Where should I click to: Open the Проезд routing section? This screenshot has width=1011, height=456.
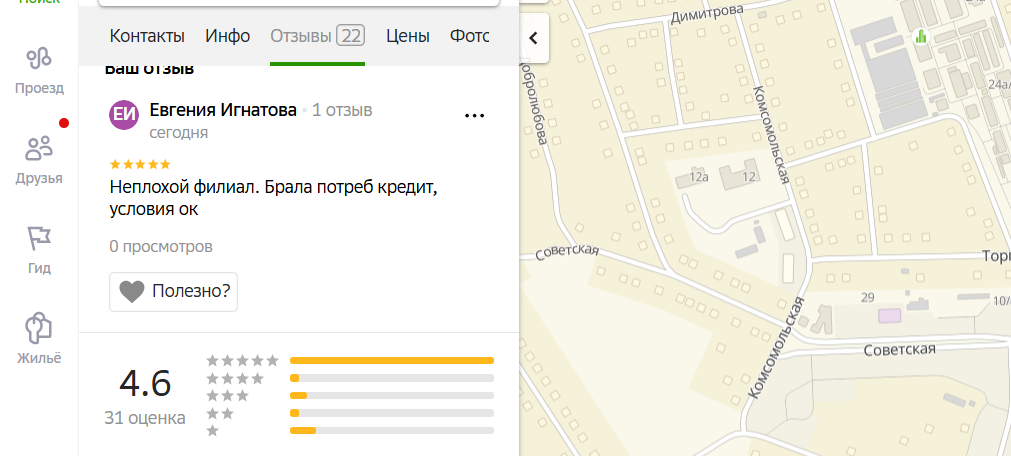(x=39, y=71)
